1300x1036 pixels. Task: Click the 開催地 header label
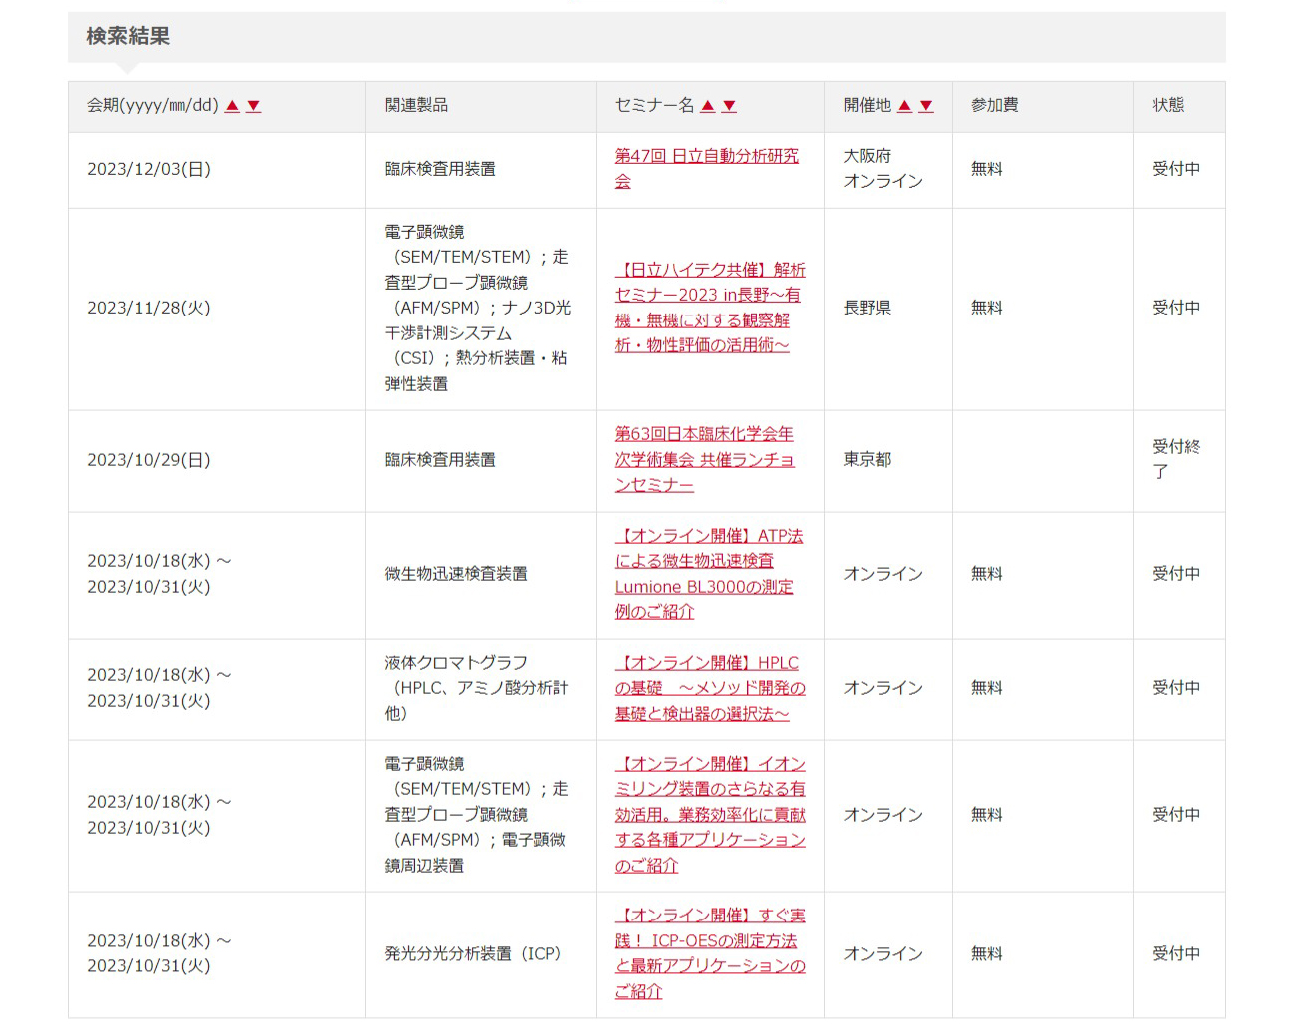click(x=867, y=106)
